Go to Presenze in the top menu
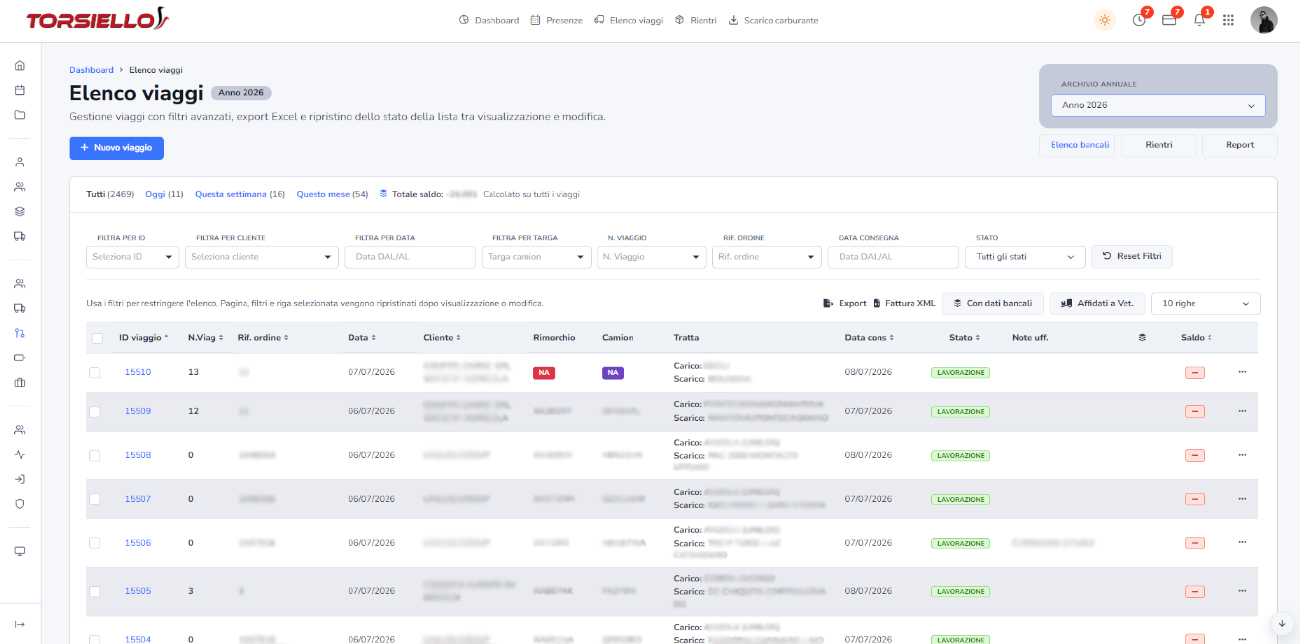 557,20
